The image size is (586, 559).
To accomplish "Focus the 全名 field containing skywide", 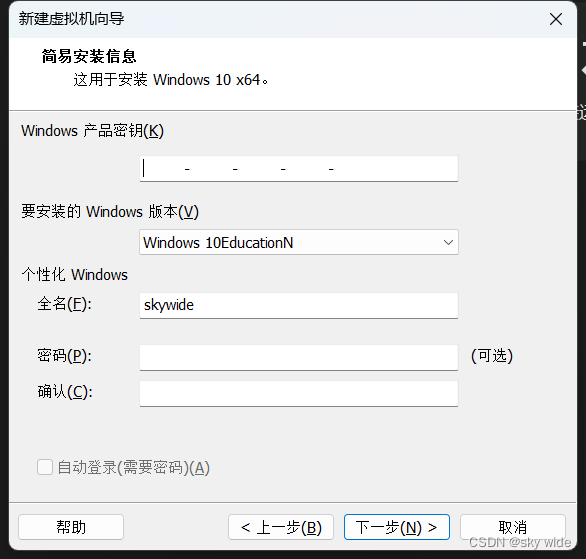I will (x=299, y=306).
